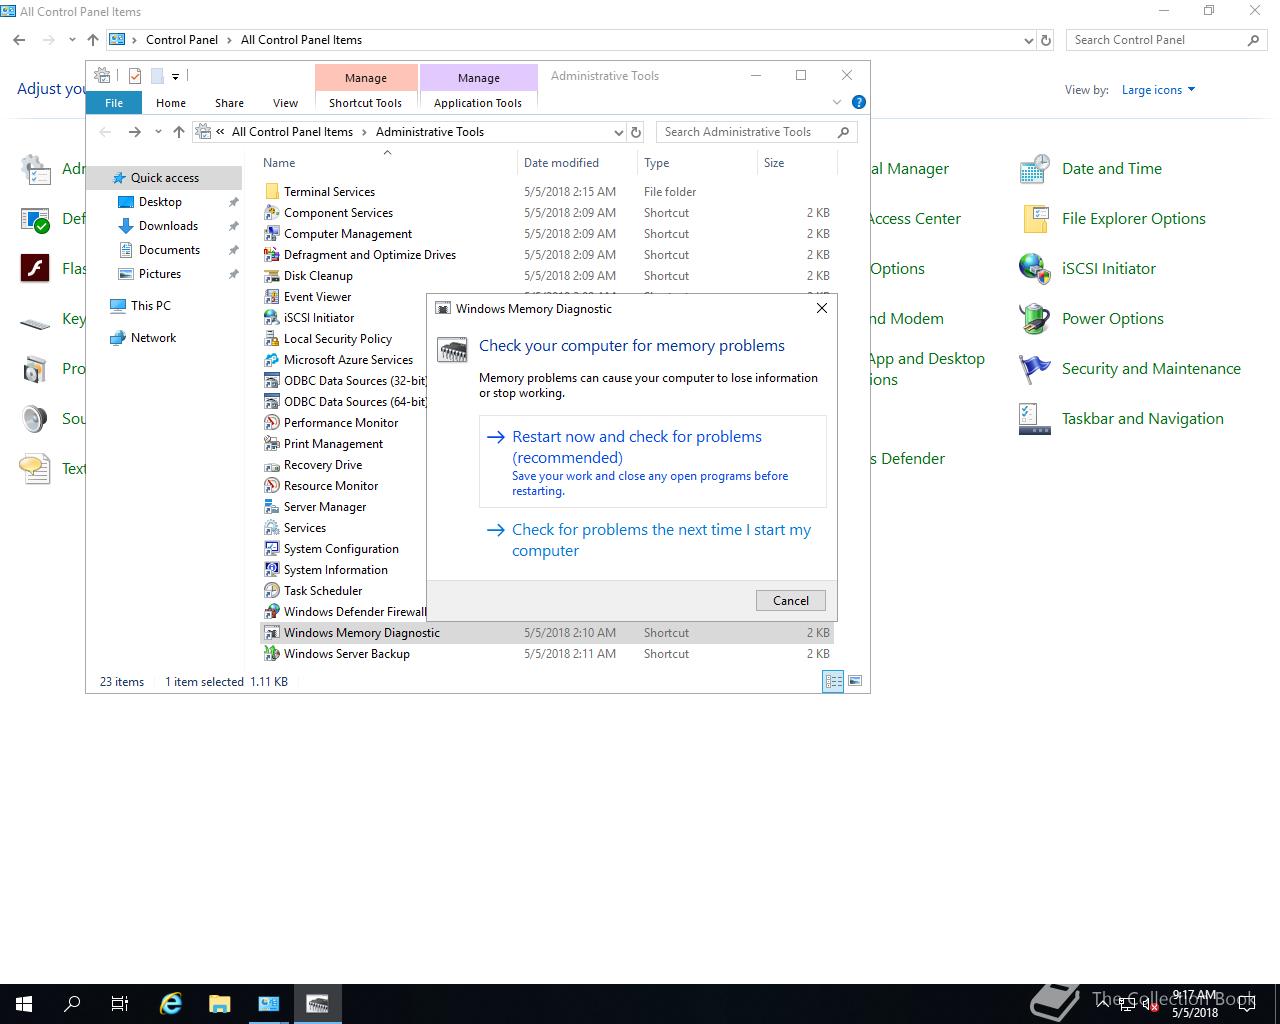Expand the Administrative Tools address bar history dropdown
This screenshot has height=1024, width=1280.
[x=618, y=132]
